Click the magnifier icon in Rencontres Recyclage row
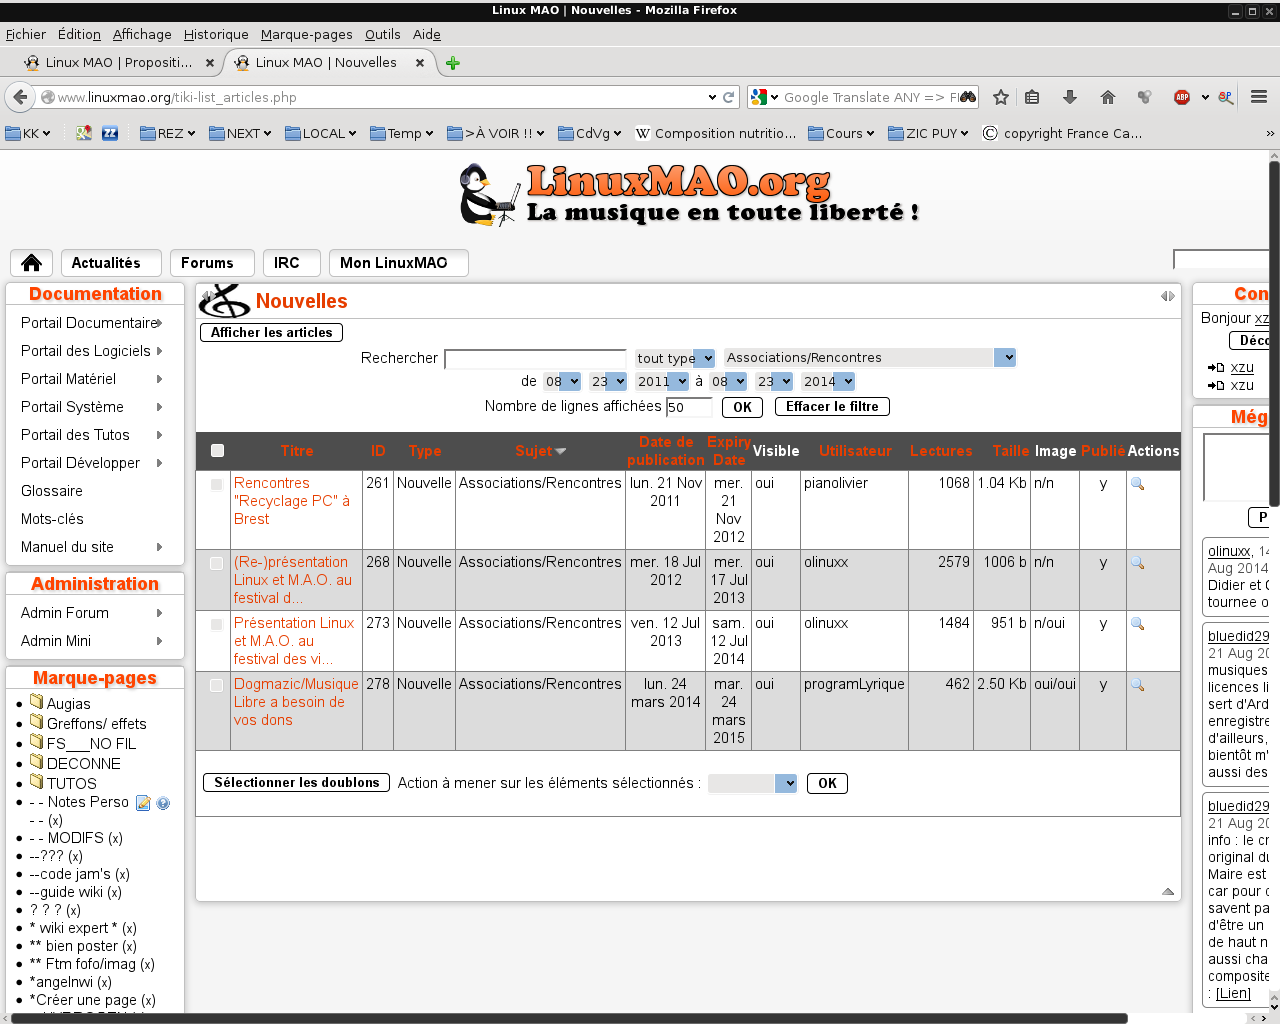 point(1137,484)
